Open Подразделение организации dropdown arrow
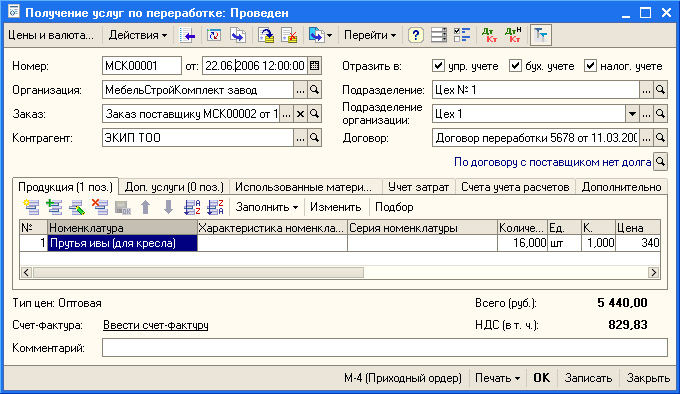 pos(632,114)
